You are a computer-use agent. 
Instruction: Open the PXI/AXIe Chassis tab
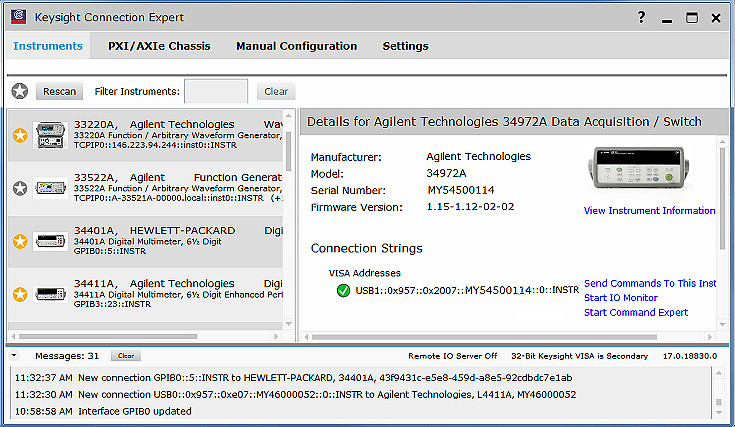[159, 46]
